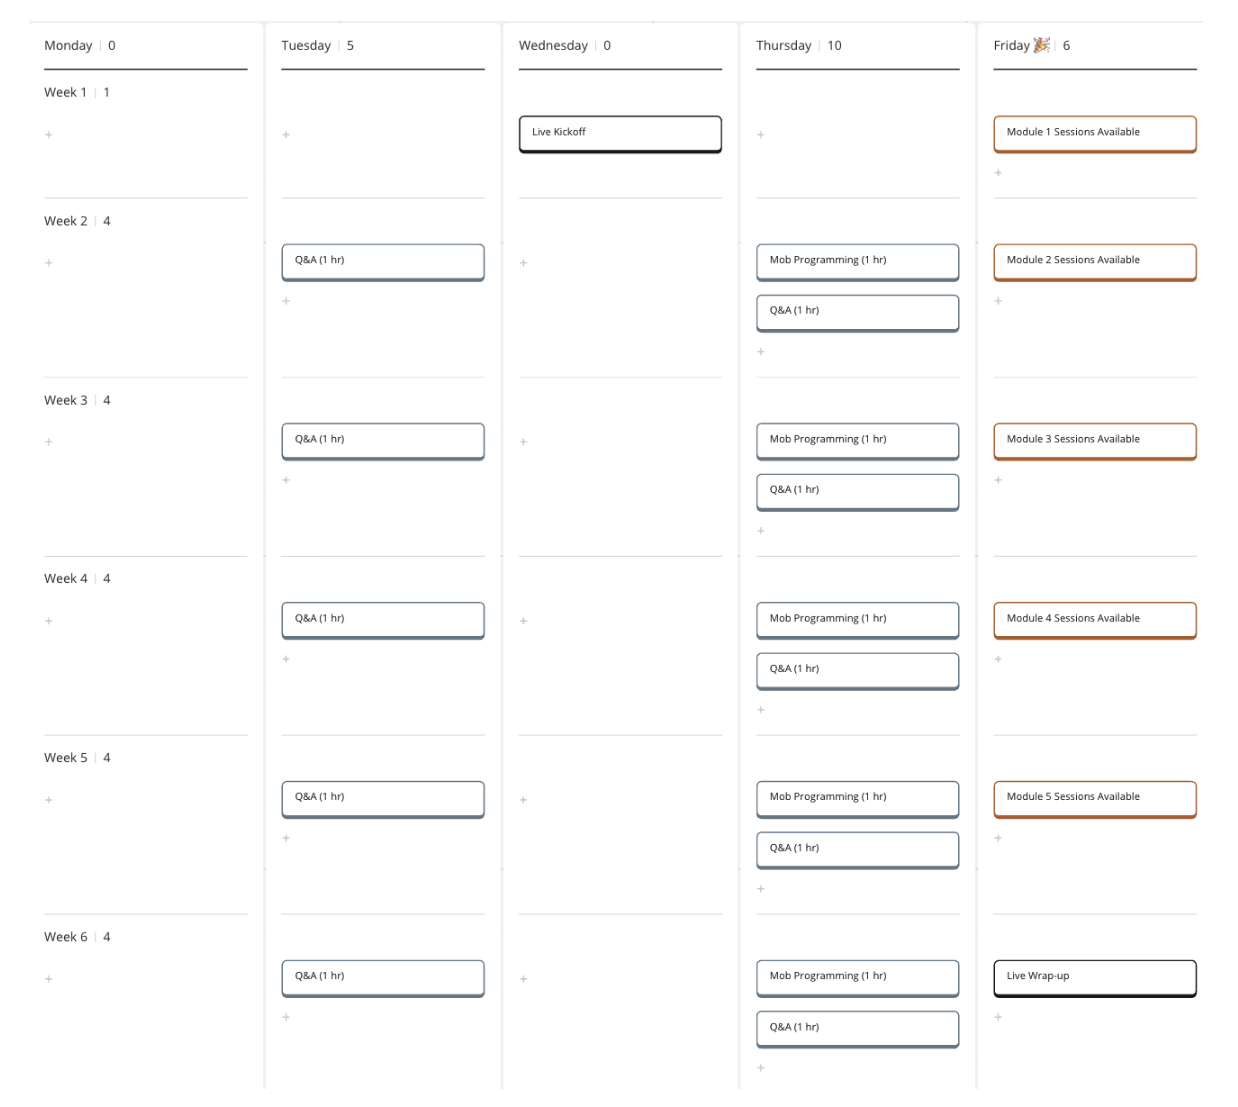
Task: Open Module 3 Sessions Available card
Action: [1095, 441]
